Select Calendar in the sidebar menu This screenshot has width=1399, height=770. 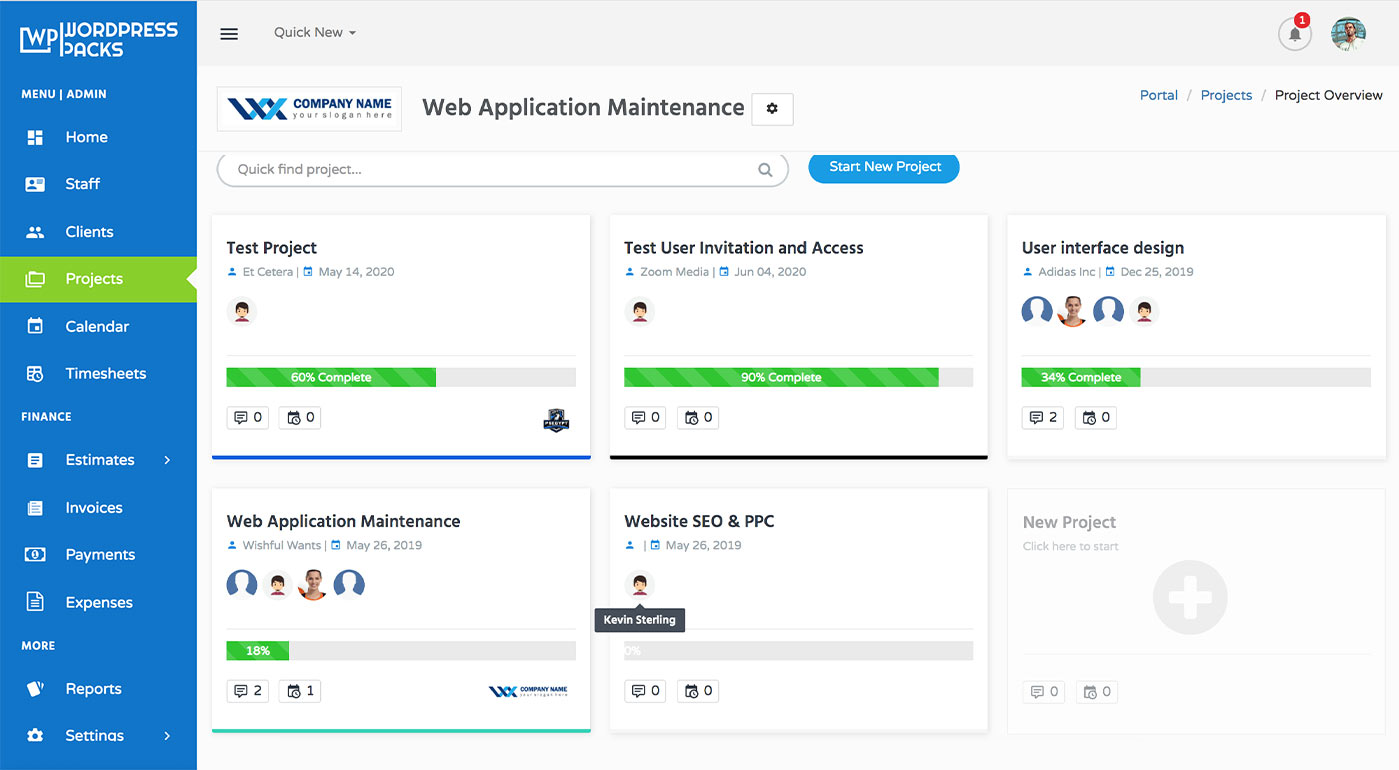click(97, 327)
